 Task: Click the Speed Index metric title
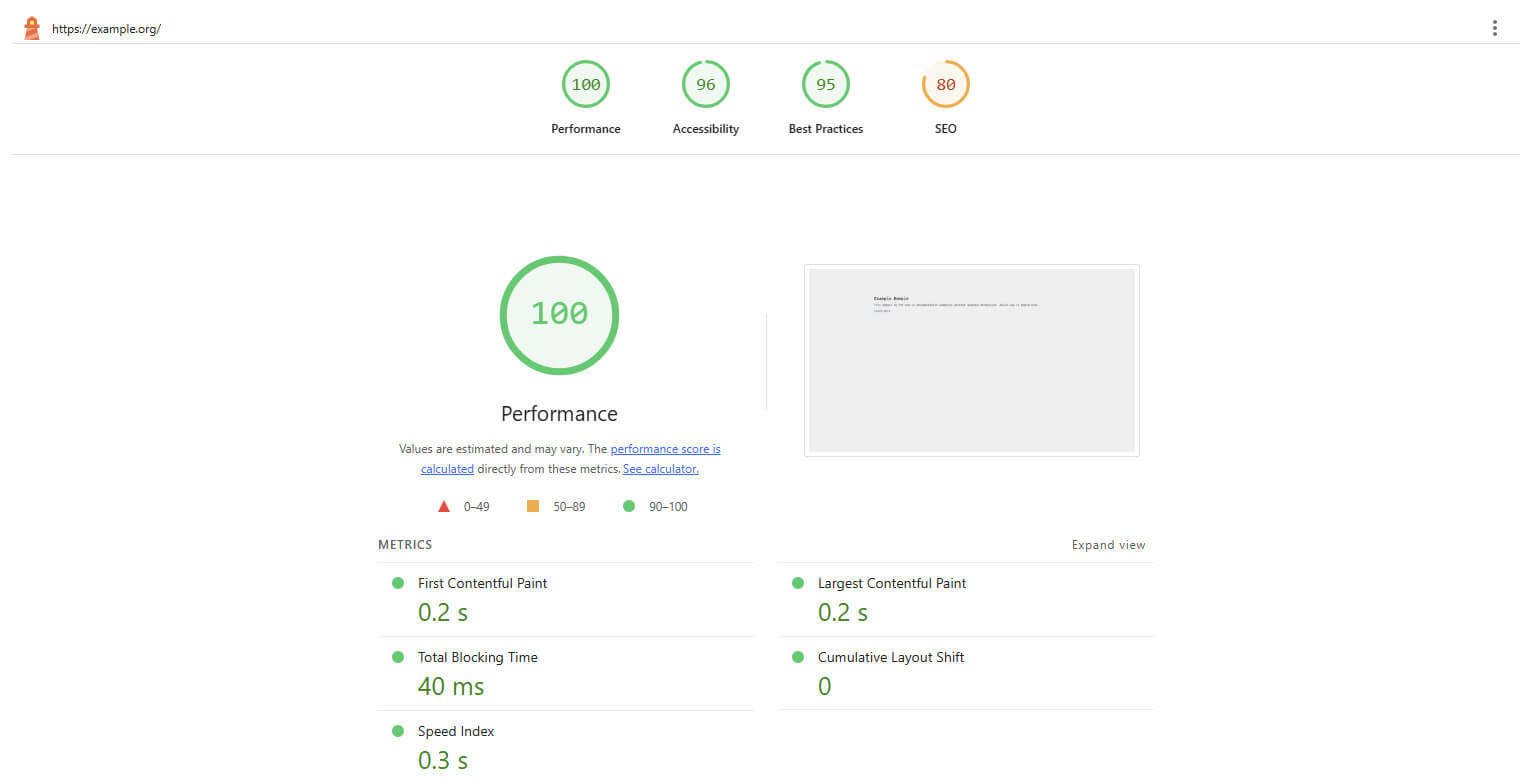point(456,731)
